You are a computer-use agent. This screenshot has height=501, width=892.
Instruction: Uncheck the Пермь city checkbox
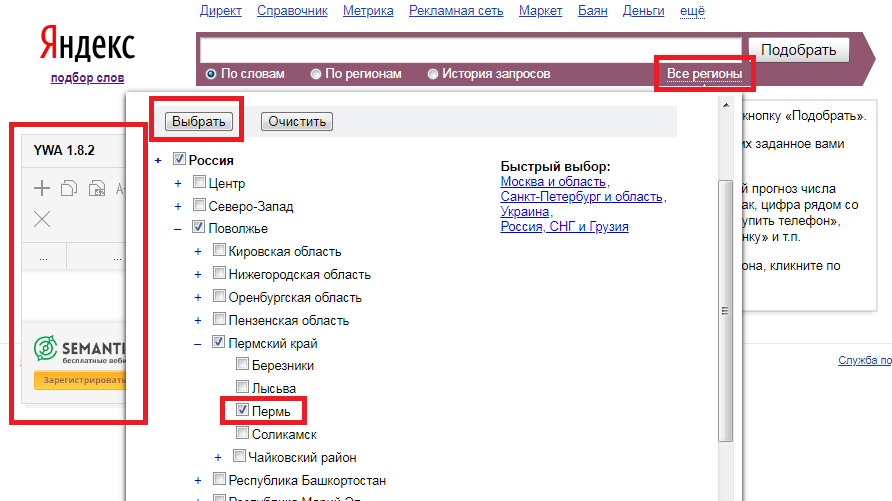(242, 410)
